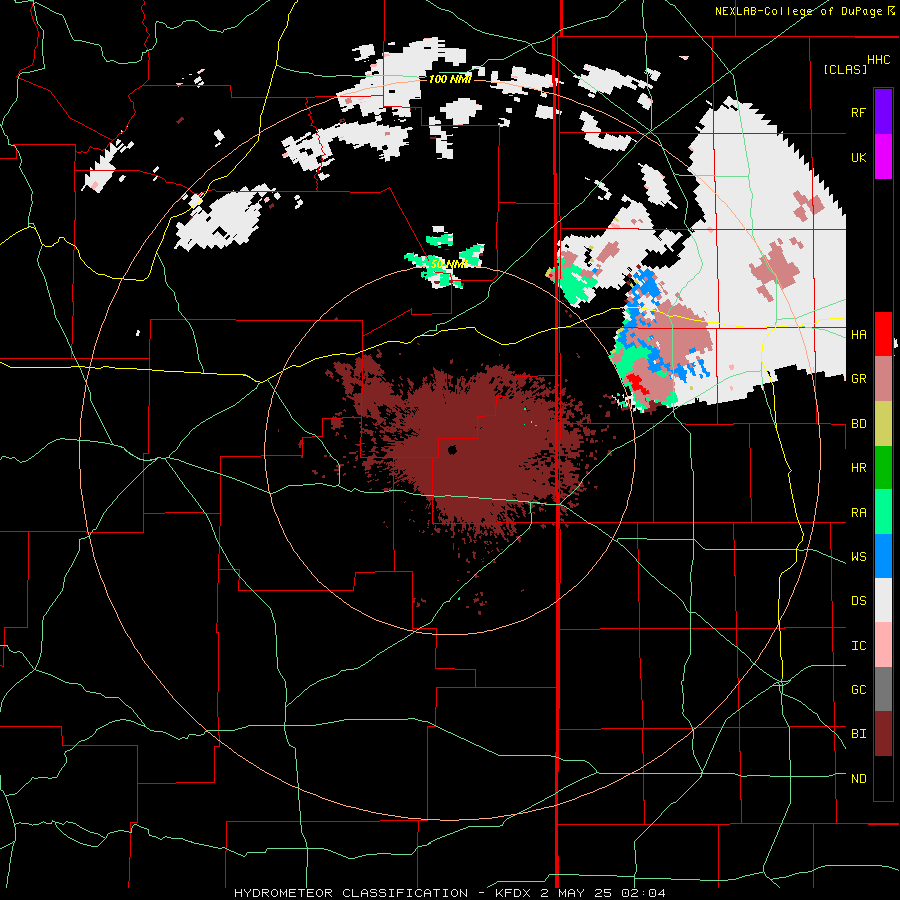Screen dimensions: 900x900
Task: Pick the light green RA rain swatch
Action: 883,512
